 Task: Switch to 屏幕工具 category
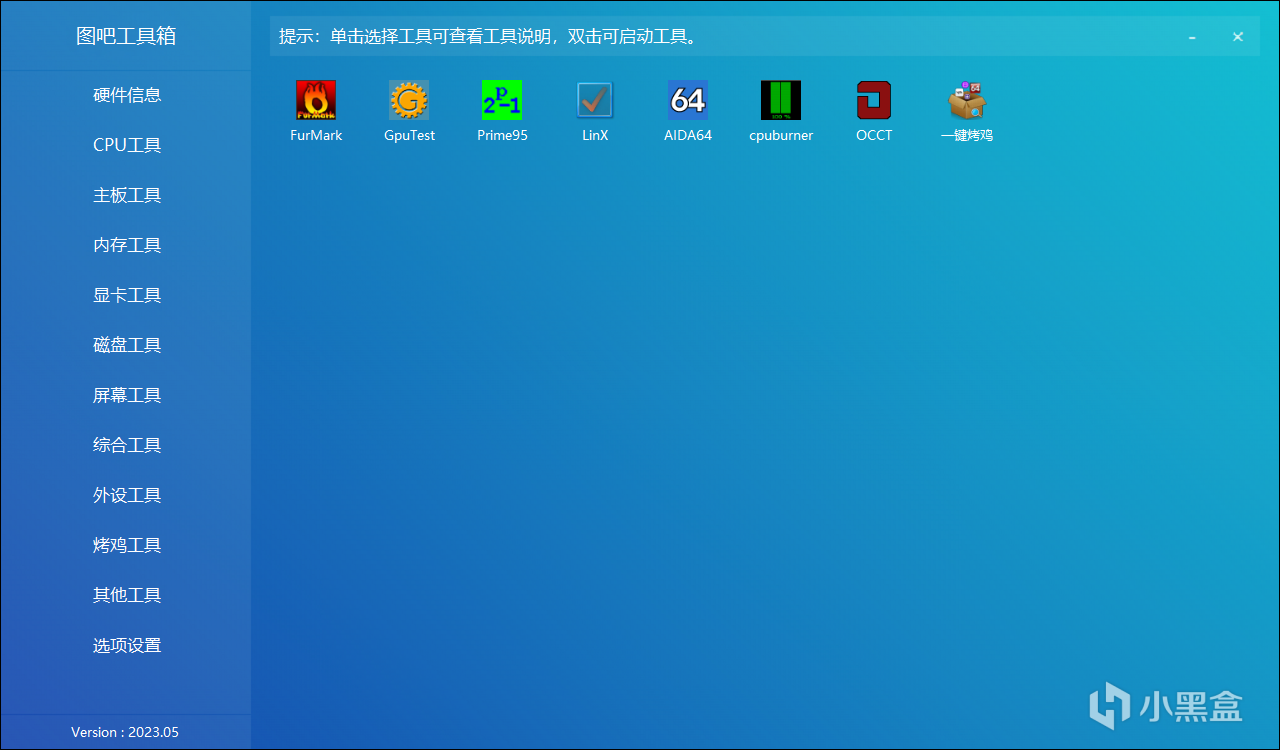click(x=127, y=395)
